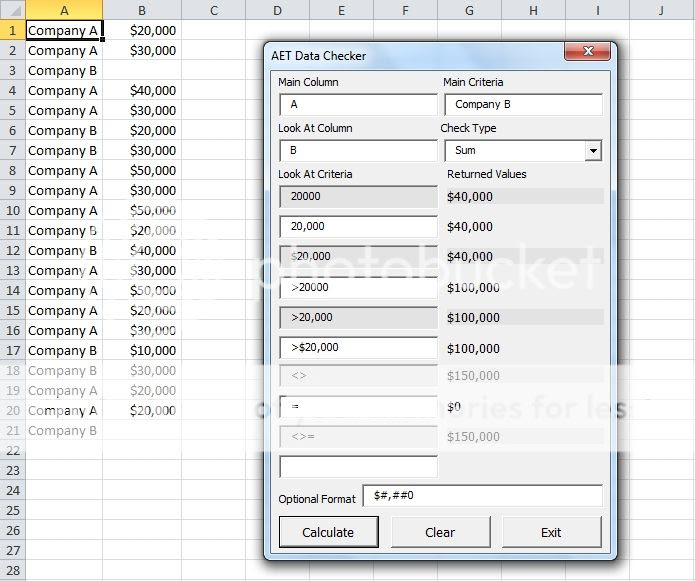Click the select-all corner of the sheet

pyautogui.click(x=12, y=10)
